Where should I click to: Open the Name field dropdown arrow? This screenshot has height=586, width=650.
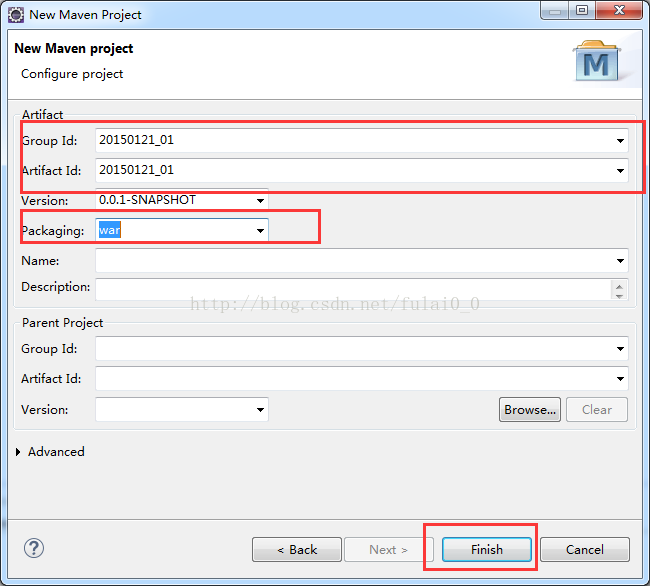click(620, 261)
